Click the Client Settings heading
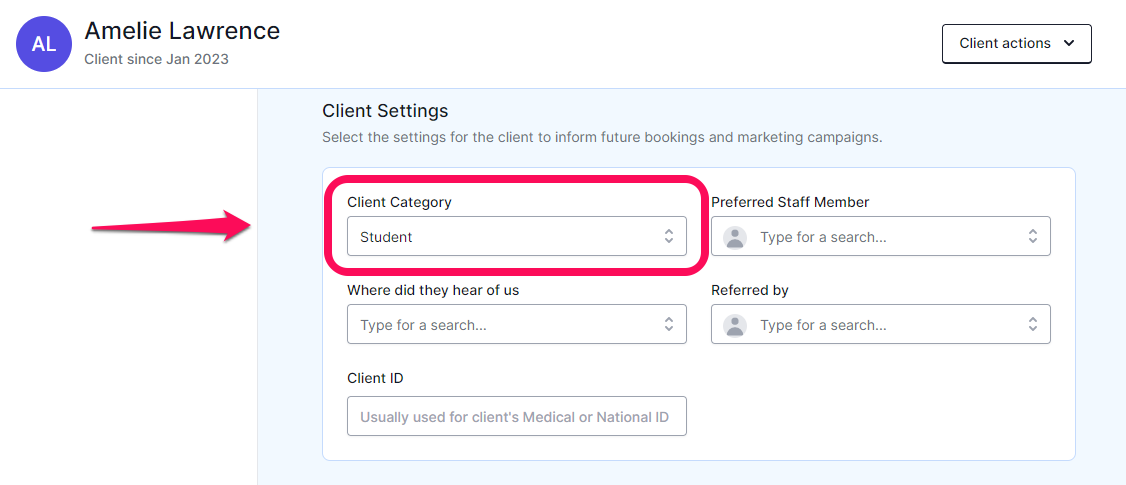The width and height of the screenshot is (1126, 485). pos(385,111)
